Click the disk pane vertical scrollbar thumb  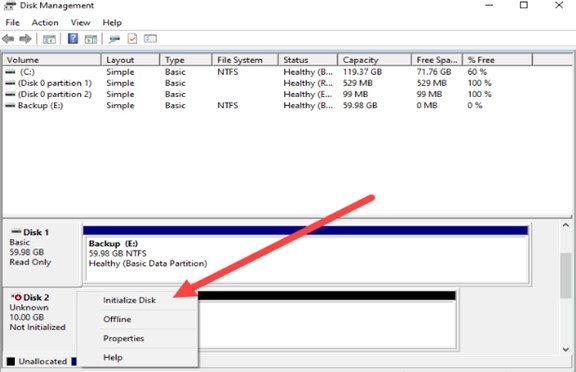tap(566, 275)
